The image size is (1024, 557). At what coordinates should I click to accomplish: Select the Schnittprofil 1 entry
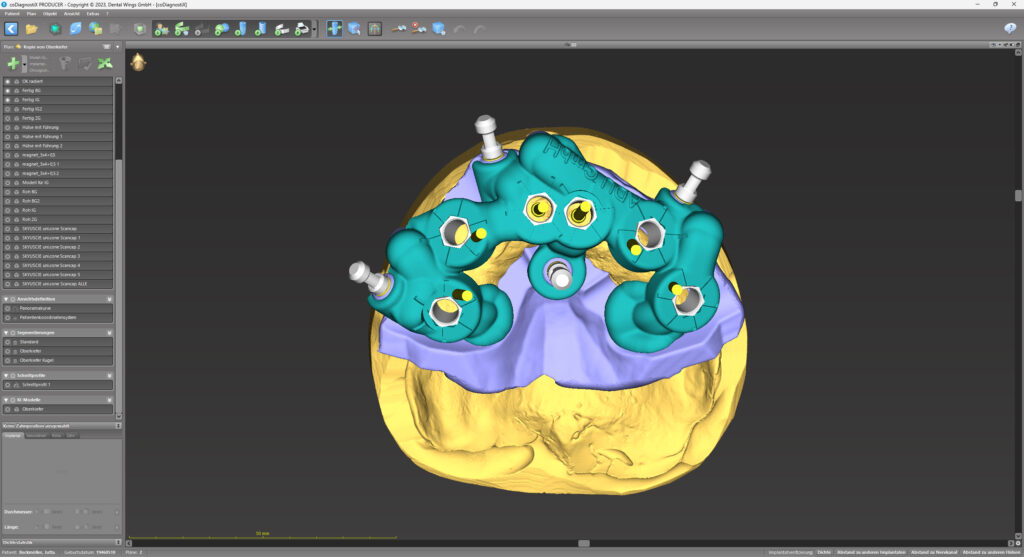point(34,384)
